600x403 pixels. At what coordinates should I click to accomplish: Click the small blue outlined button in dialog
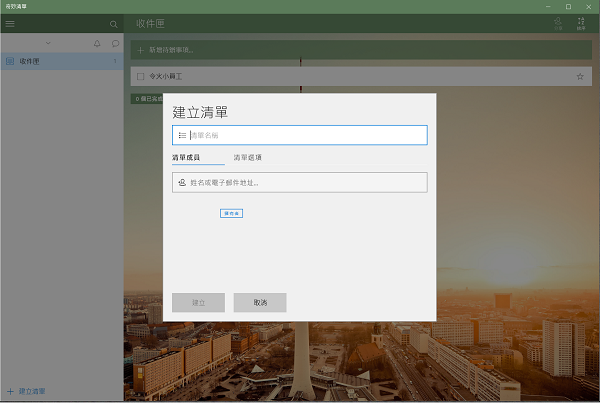[x=231, y=213]
